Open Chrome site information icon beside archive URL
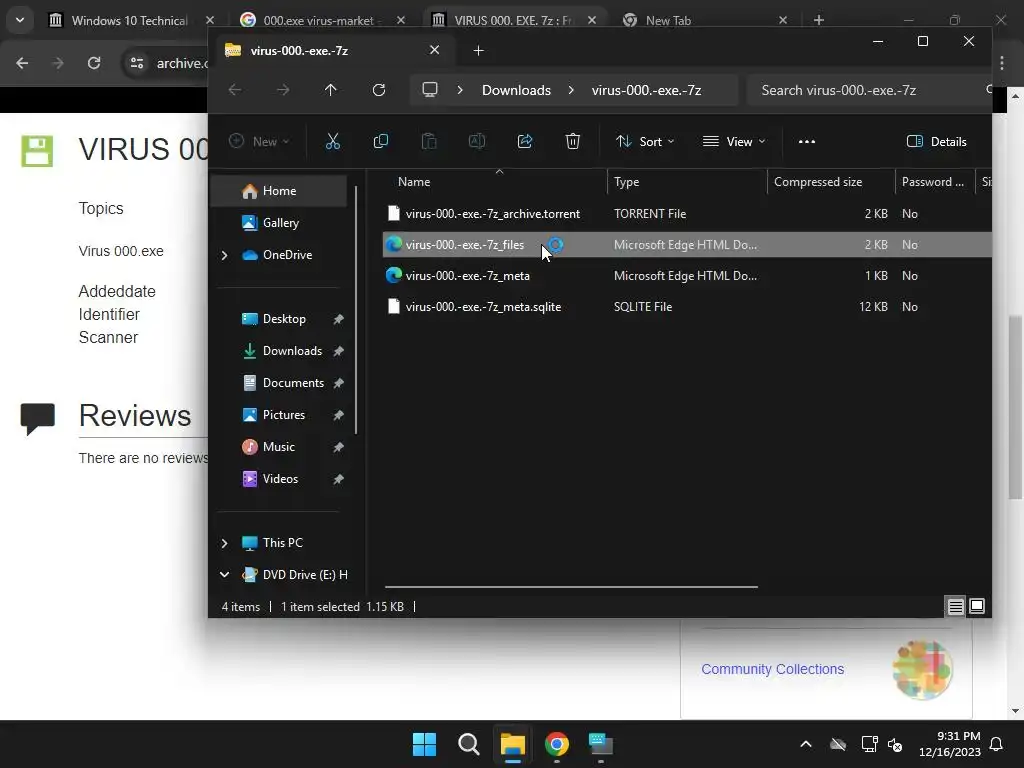Image resolution: width=1024 pixels, height=768 pixels. point(137,63)
